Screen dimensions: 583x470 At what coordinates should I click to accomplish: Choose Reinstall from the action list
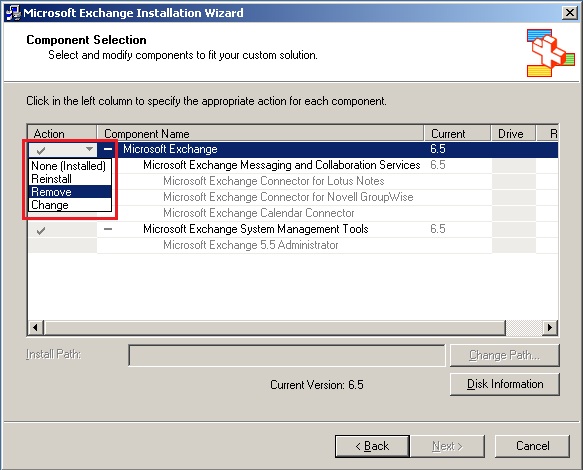point(70,179)
